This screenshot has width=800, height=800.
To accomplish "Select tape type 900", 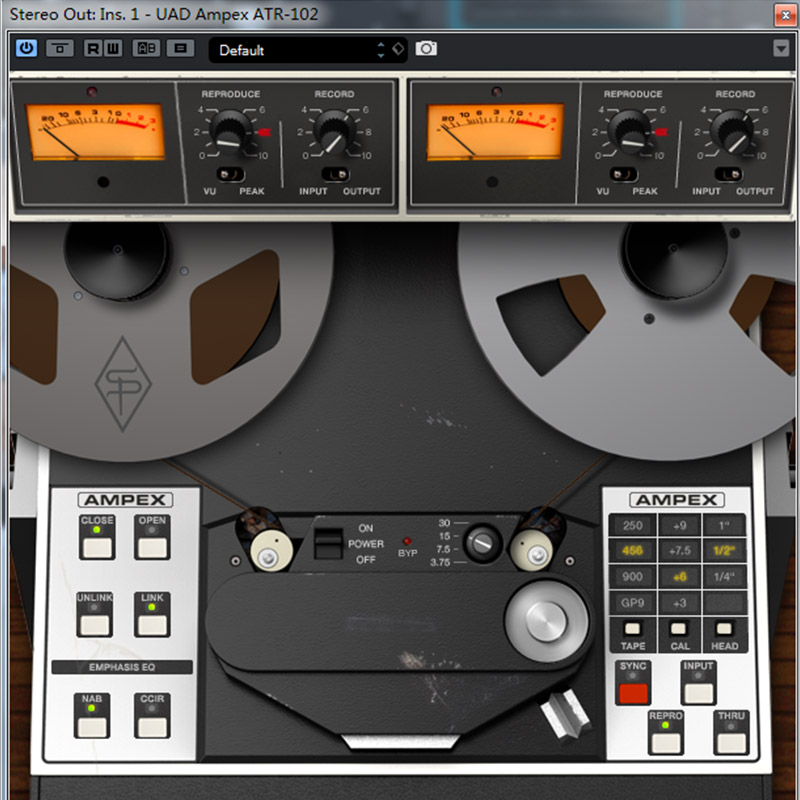I will click(x=632, y=577).
